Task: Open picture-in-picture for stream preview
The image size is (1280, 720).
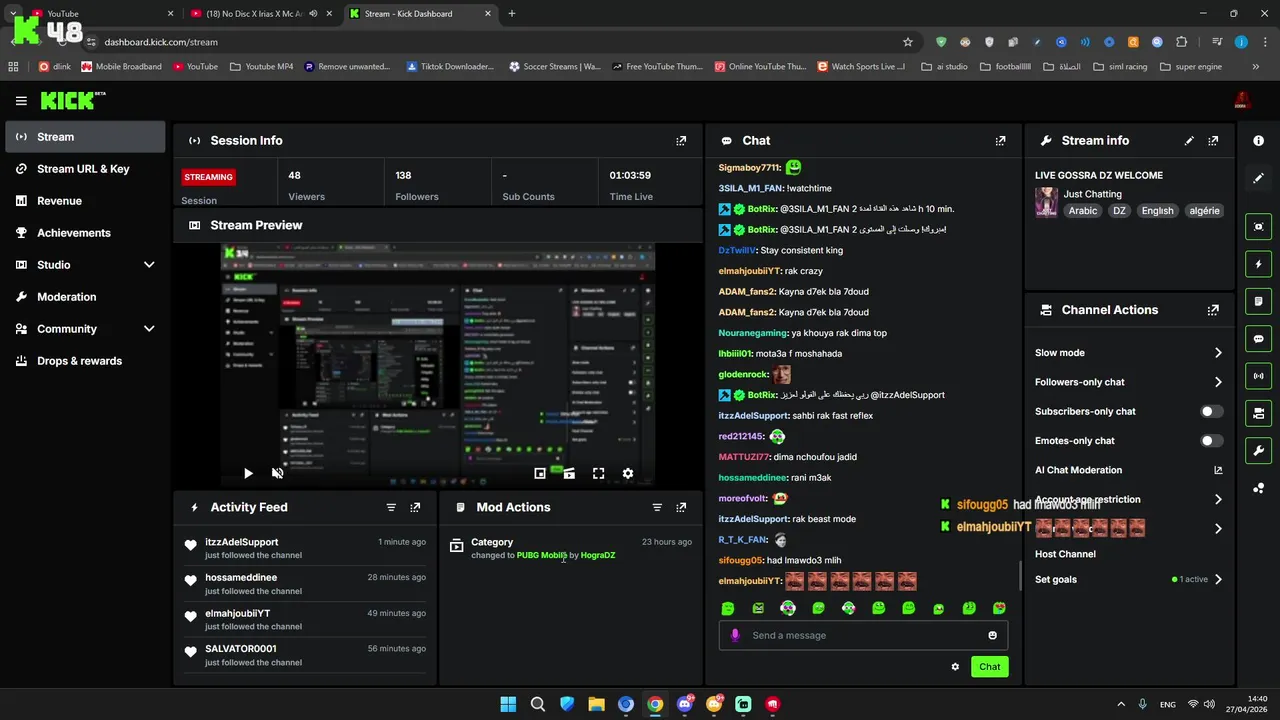Action: pyautogui.click(x=540, y=474)
